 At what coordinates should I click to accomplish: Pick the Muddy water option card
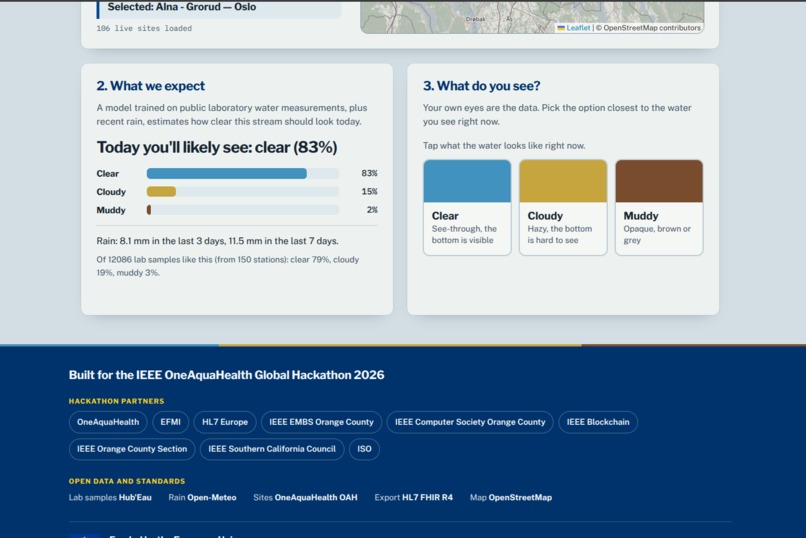coord(659,207)
